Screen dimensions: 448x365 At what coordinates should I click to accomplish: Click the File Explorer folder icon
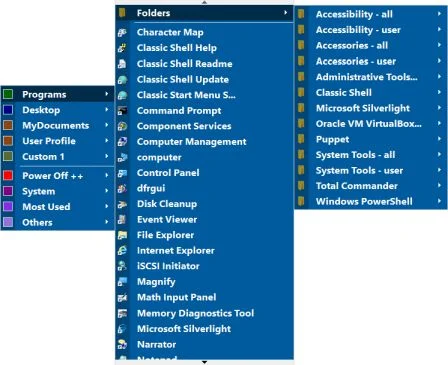point(122,235)
